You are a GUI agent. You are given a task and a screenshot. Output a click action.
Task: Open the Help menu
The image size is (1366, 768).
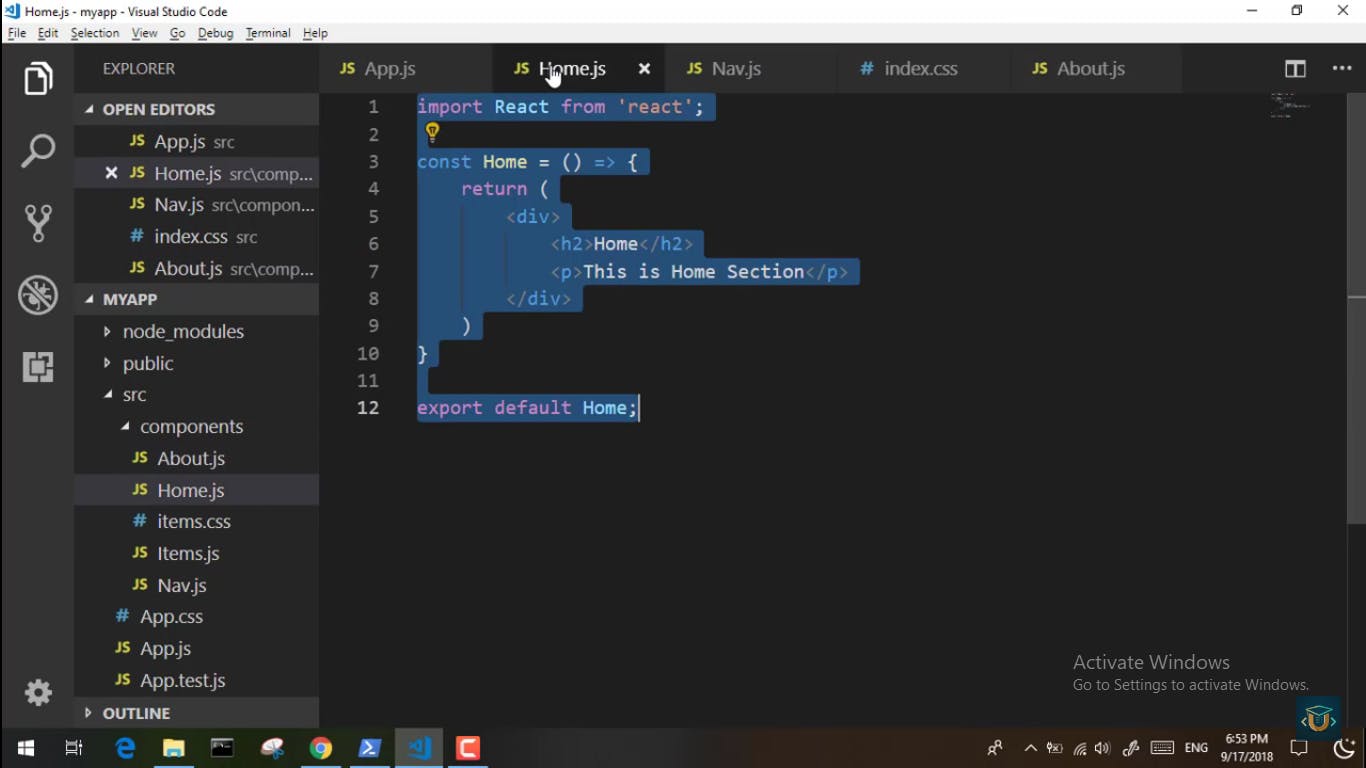[x=315, y=33]
